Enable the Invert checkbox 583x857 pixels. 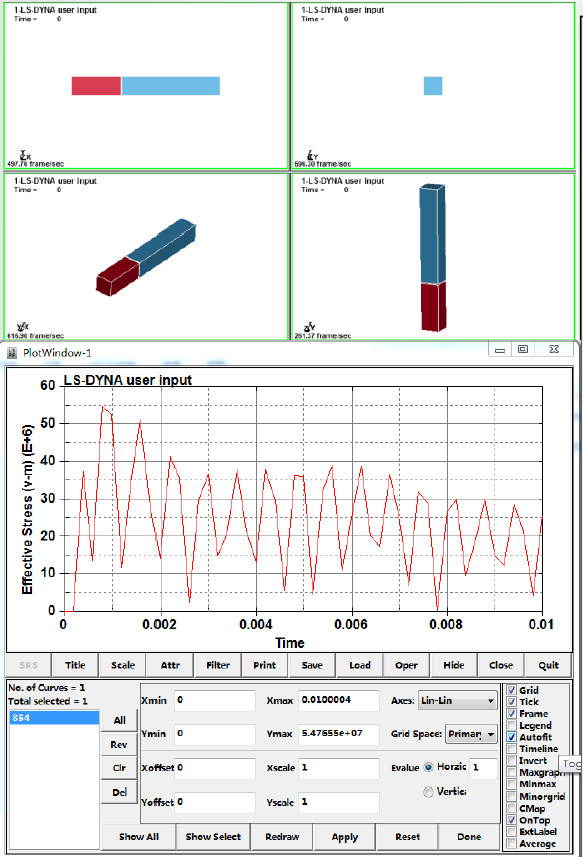point(511,760)
